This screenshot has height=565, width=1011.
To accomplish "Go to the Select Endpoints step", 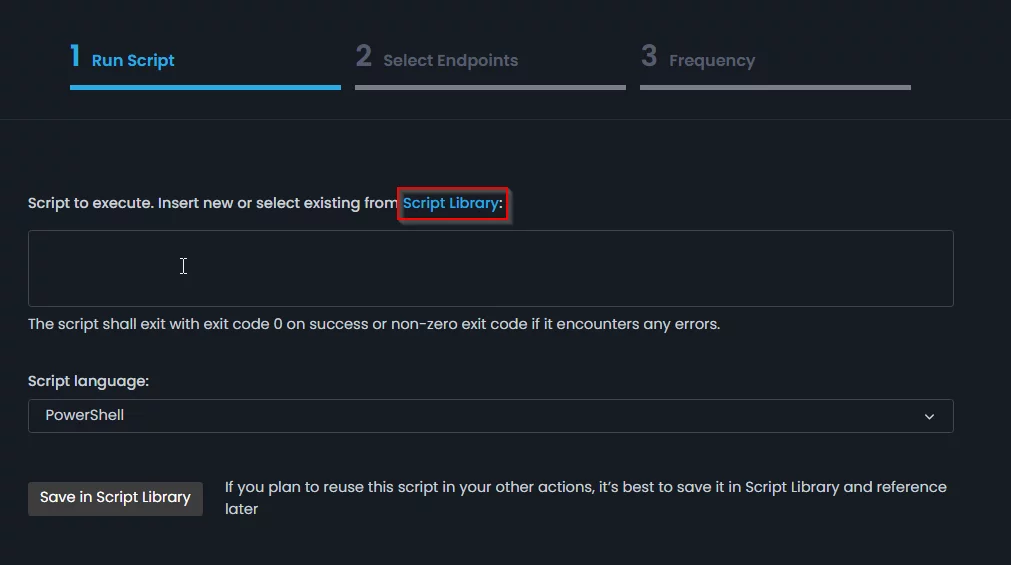I will [x=450, y=60].
